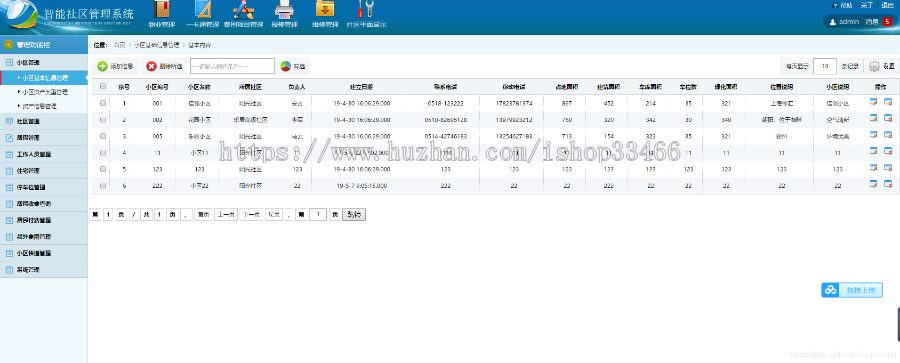Click delete icon for row 005
The height and width of the screenshot is (363, 900).
pyautogui.click(x=887, y=134)
